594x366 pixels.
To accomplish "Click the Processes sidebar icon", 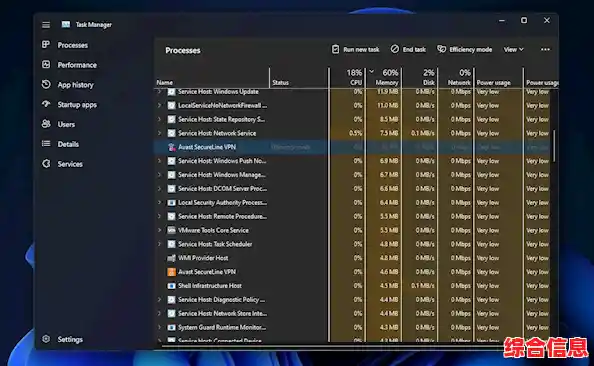I will tap(46, 45).
